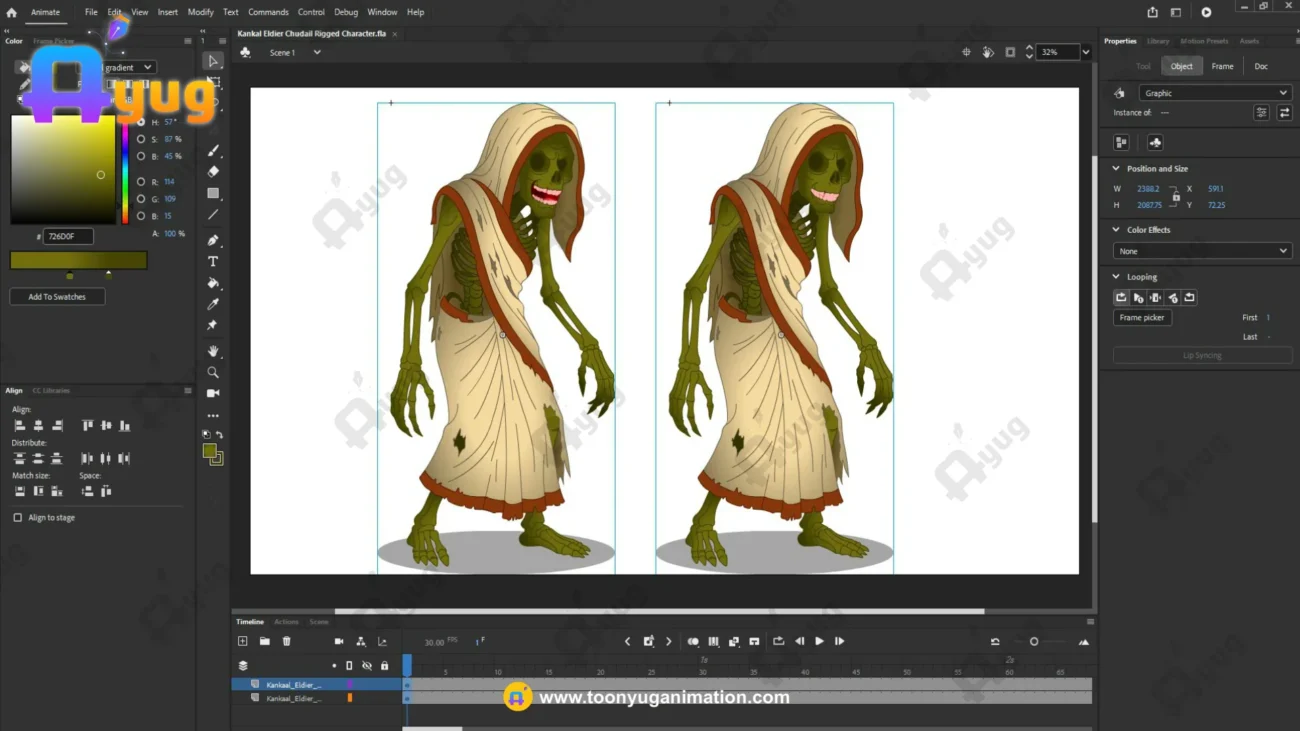Collapse the Looping section
Screen dimensions: 1300x731
click(1117, 277)
